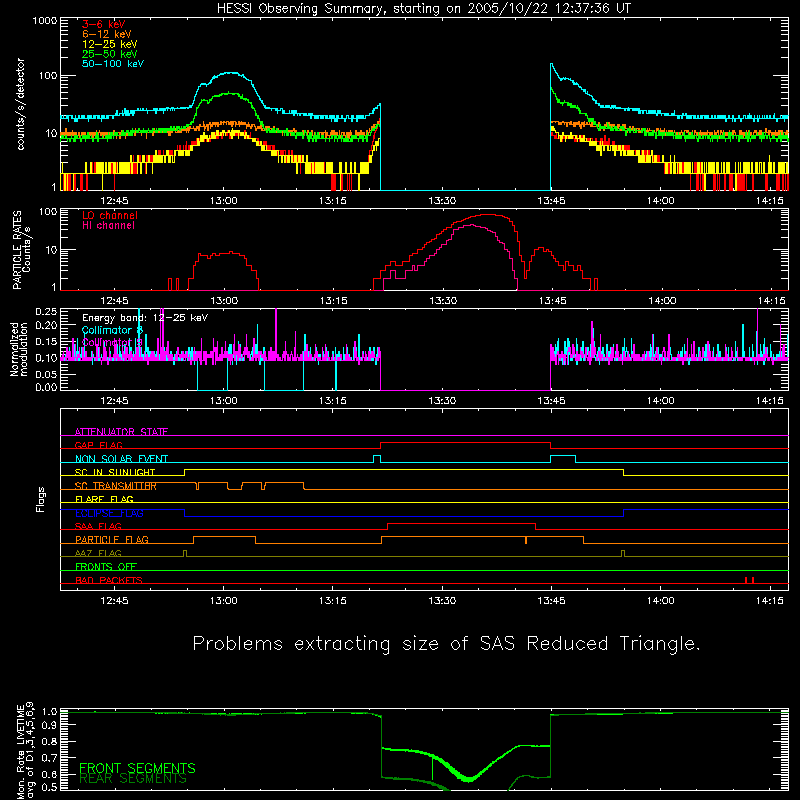Click the FRONTS_OFF flag label

pos(106,566)
